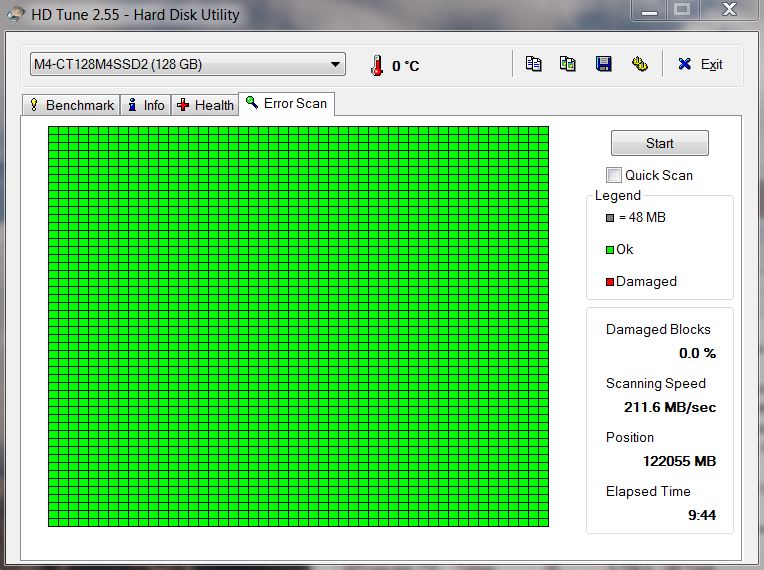Click the green block scan grid
The image size is (764, 570).
(x=298, y=326)
